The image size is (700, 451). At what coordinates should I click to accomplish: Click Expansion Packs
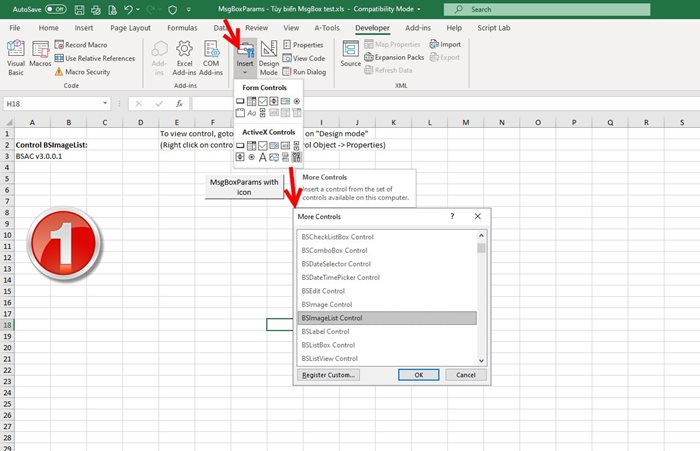(x=394, y=57)
